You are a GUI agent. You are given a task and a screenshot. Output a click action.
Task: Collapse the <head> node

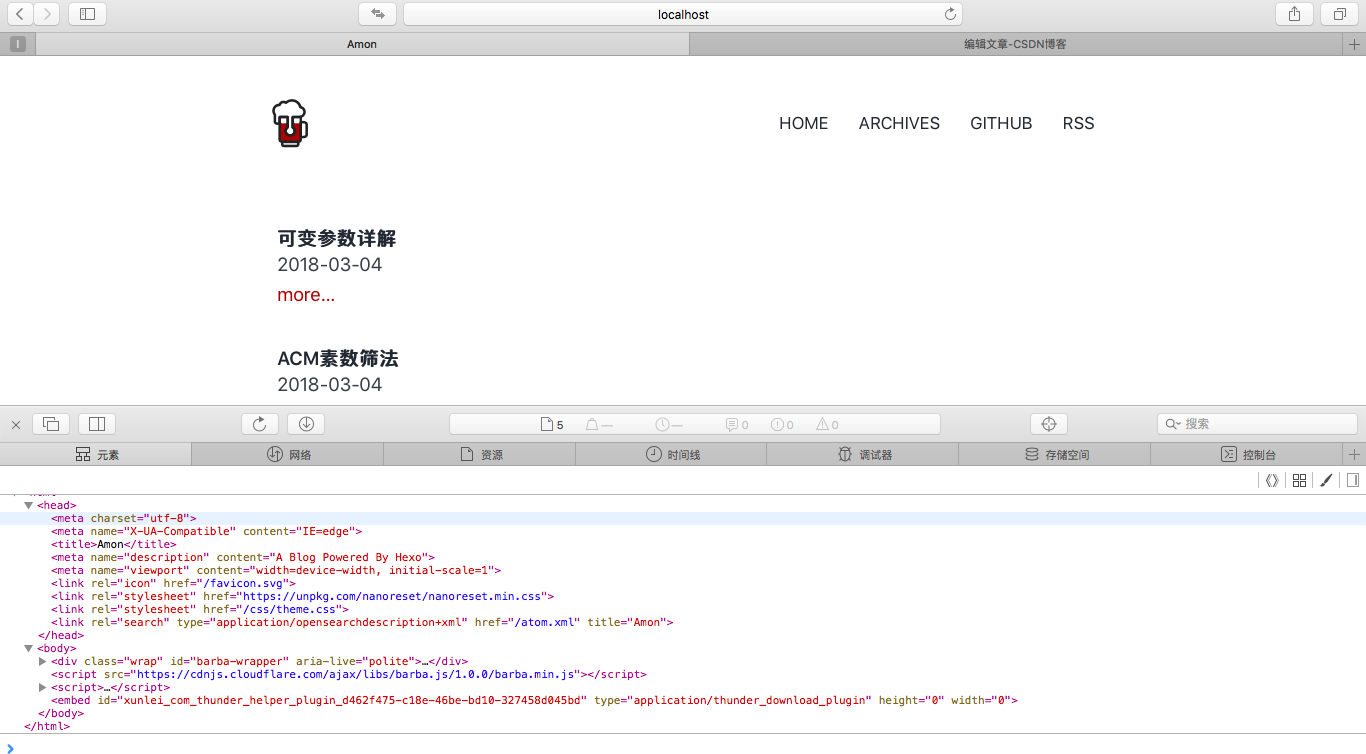(x=28, y=506)
